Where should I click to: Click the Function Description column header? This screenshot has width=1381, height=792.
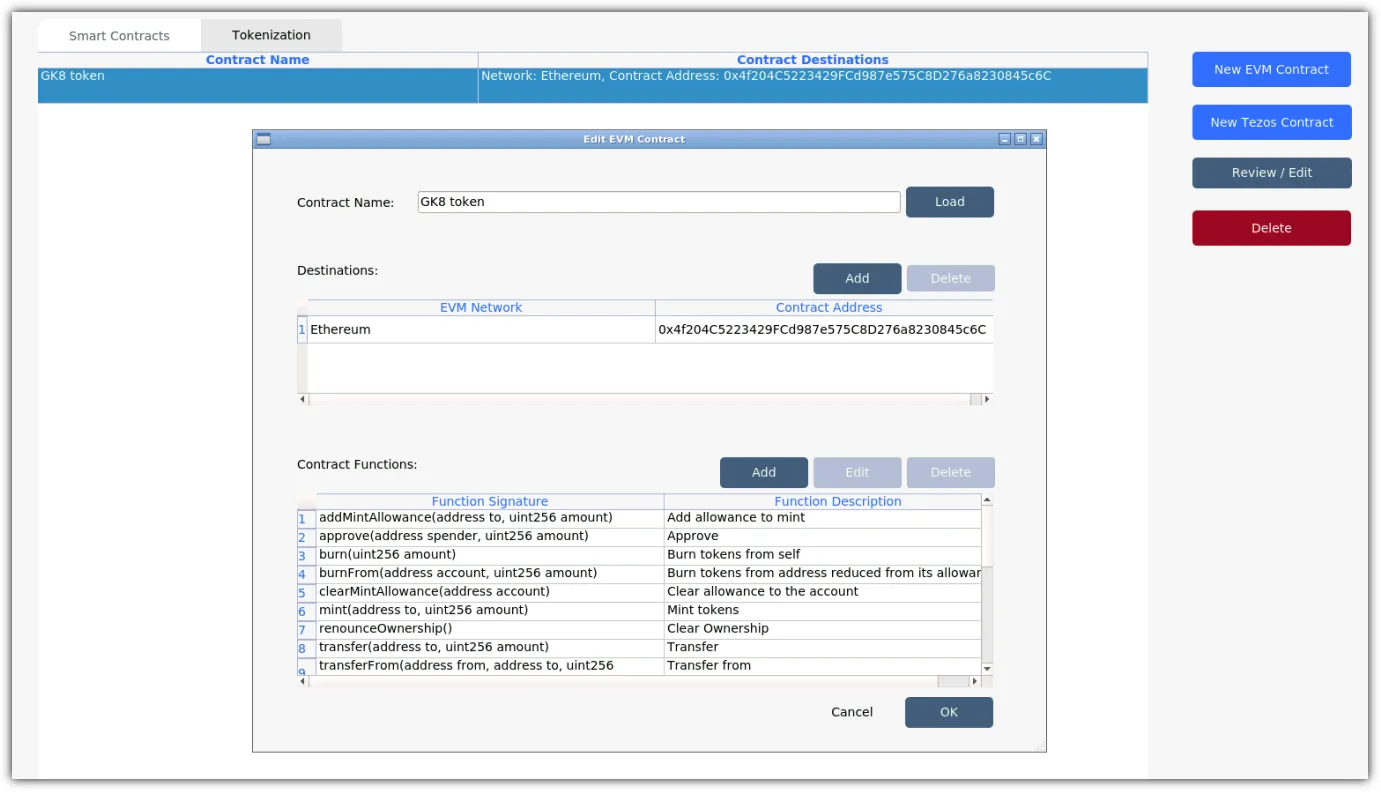[822, 501]
